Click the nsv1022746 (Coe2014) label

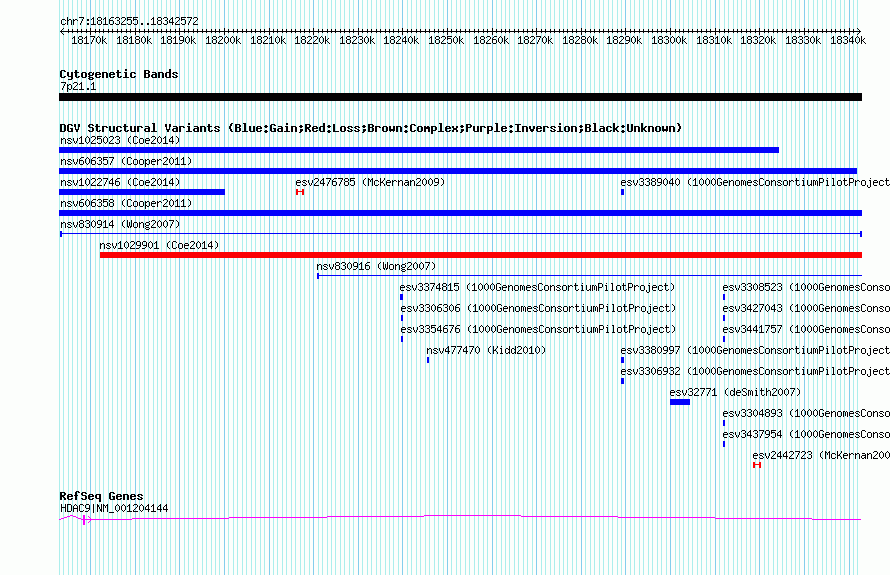(x=120, y=182)
